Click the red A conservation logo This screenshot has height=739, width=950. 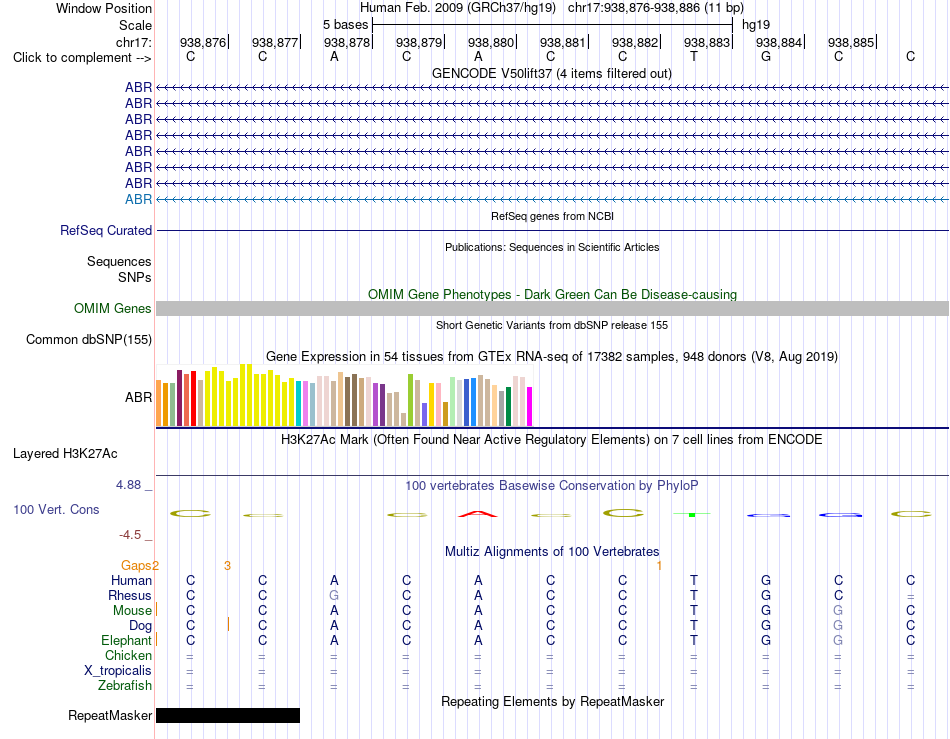point(478,514)
